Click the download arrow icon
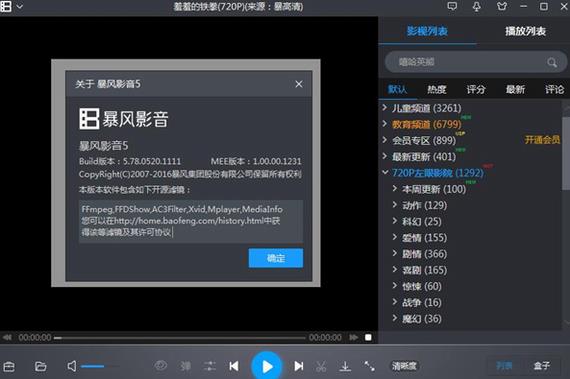570x379 pixels. pyautogui.click(x=345, y=366)
